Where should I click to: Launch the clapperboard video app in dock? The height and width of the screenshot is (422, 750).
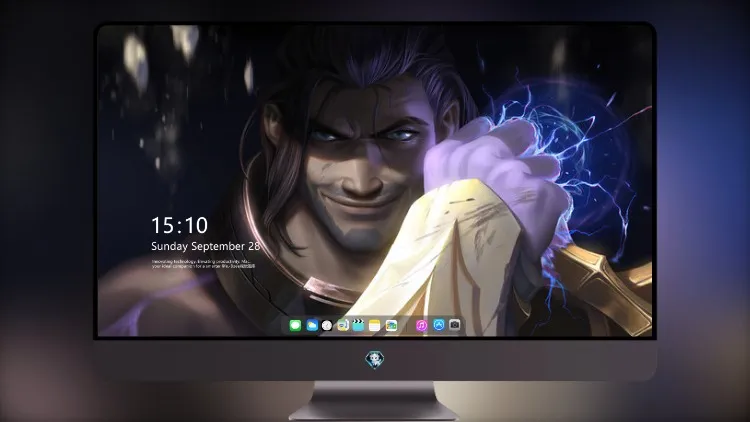pyautogui.click(x=358, y=325)
